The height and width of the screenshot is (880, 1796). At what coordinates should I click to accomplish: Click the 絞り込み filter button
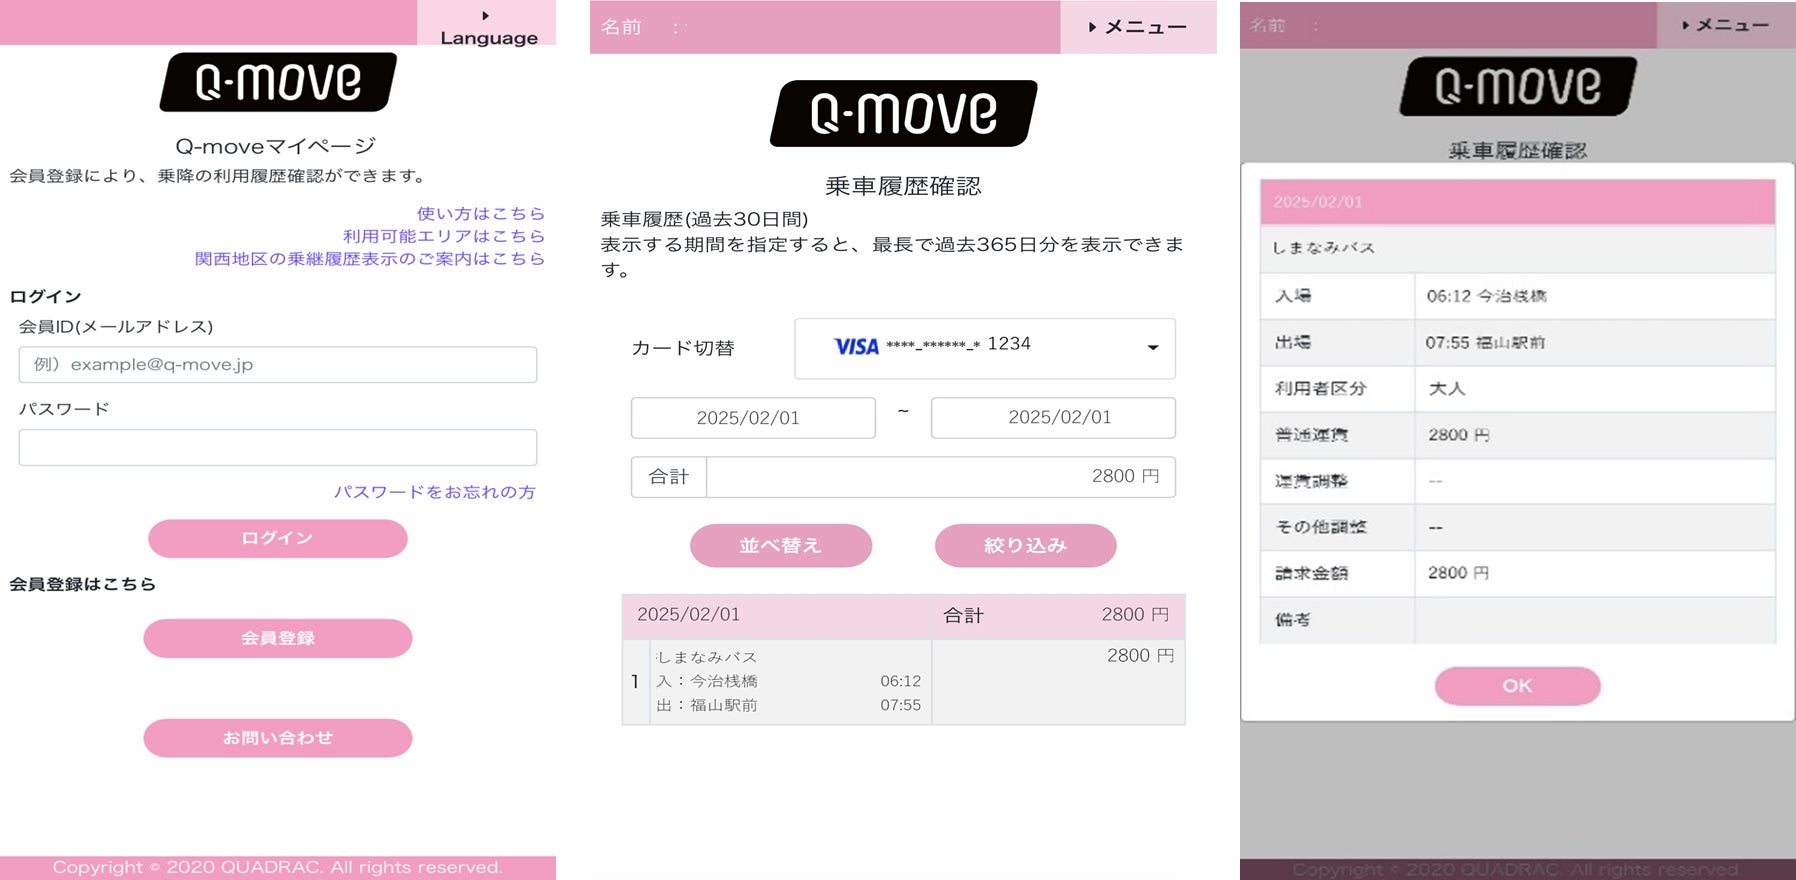point(1026,546)
